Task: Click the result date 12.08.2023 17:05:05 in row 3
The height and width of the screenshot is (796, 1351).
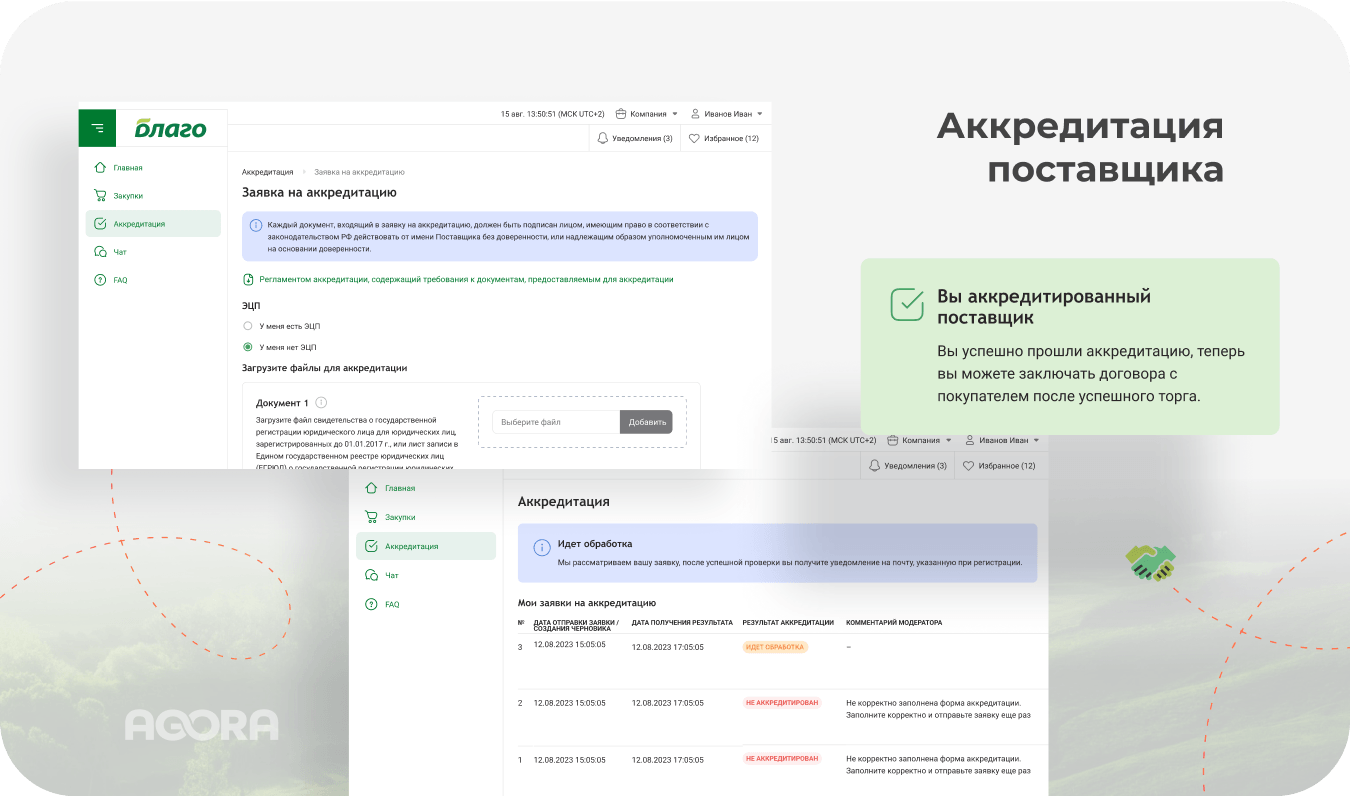Action: [668, 647]
